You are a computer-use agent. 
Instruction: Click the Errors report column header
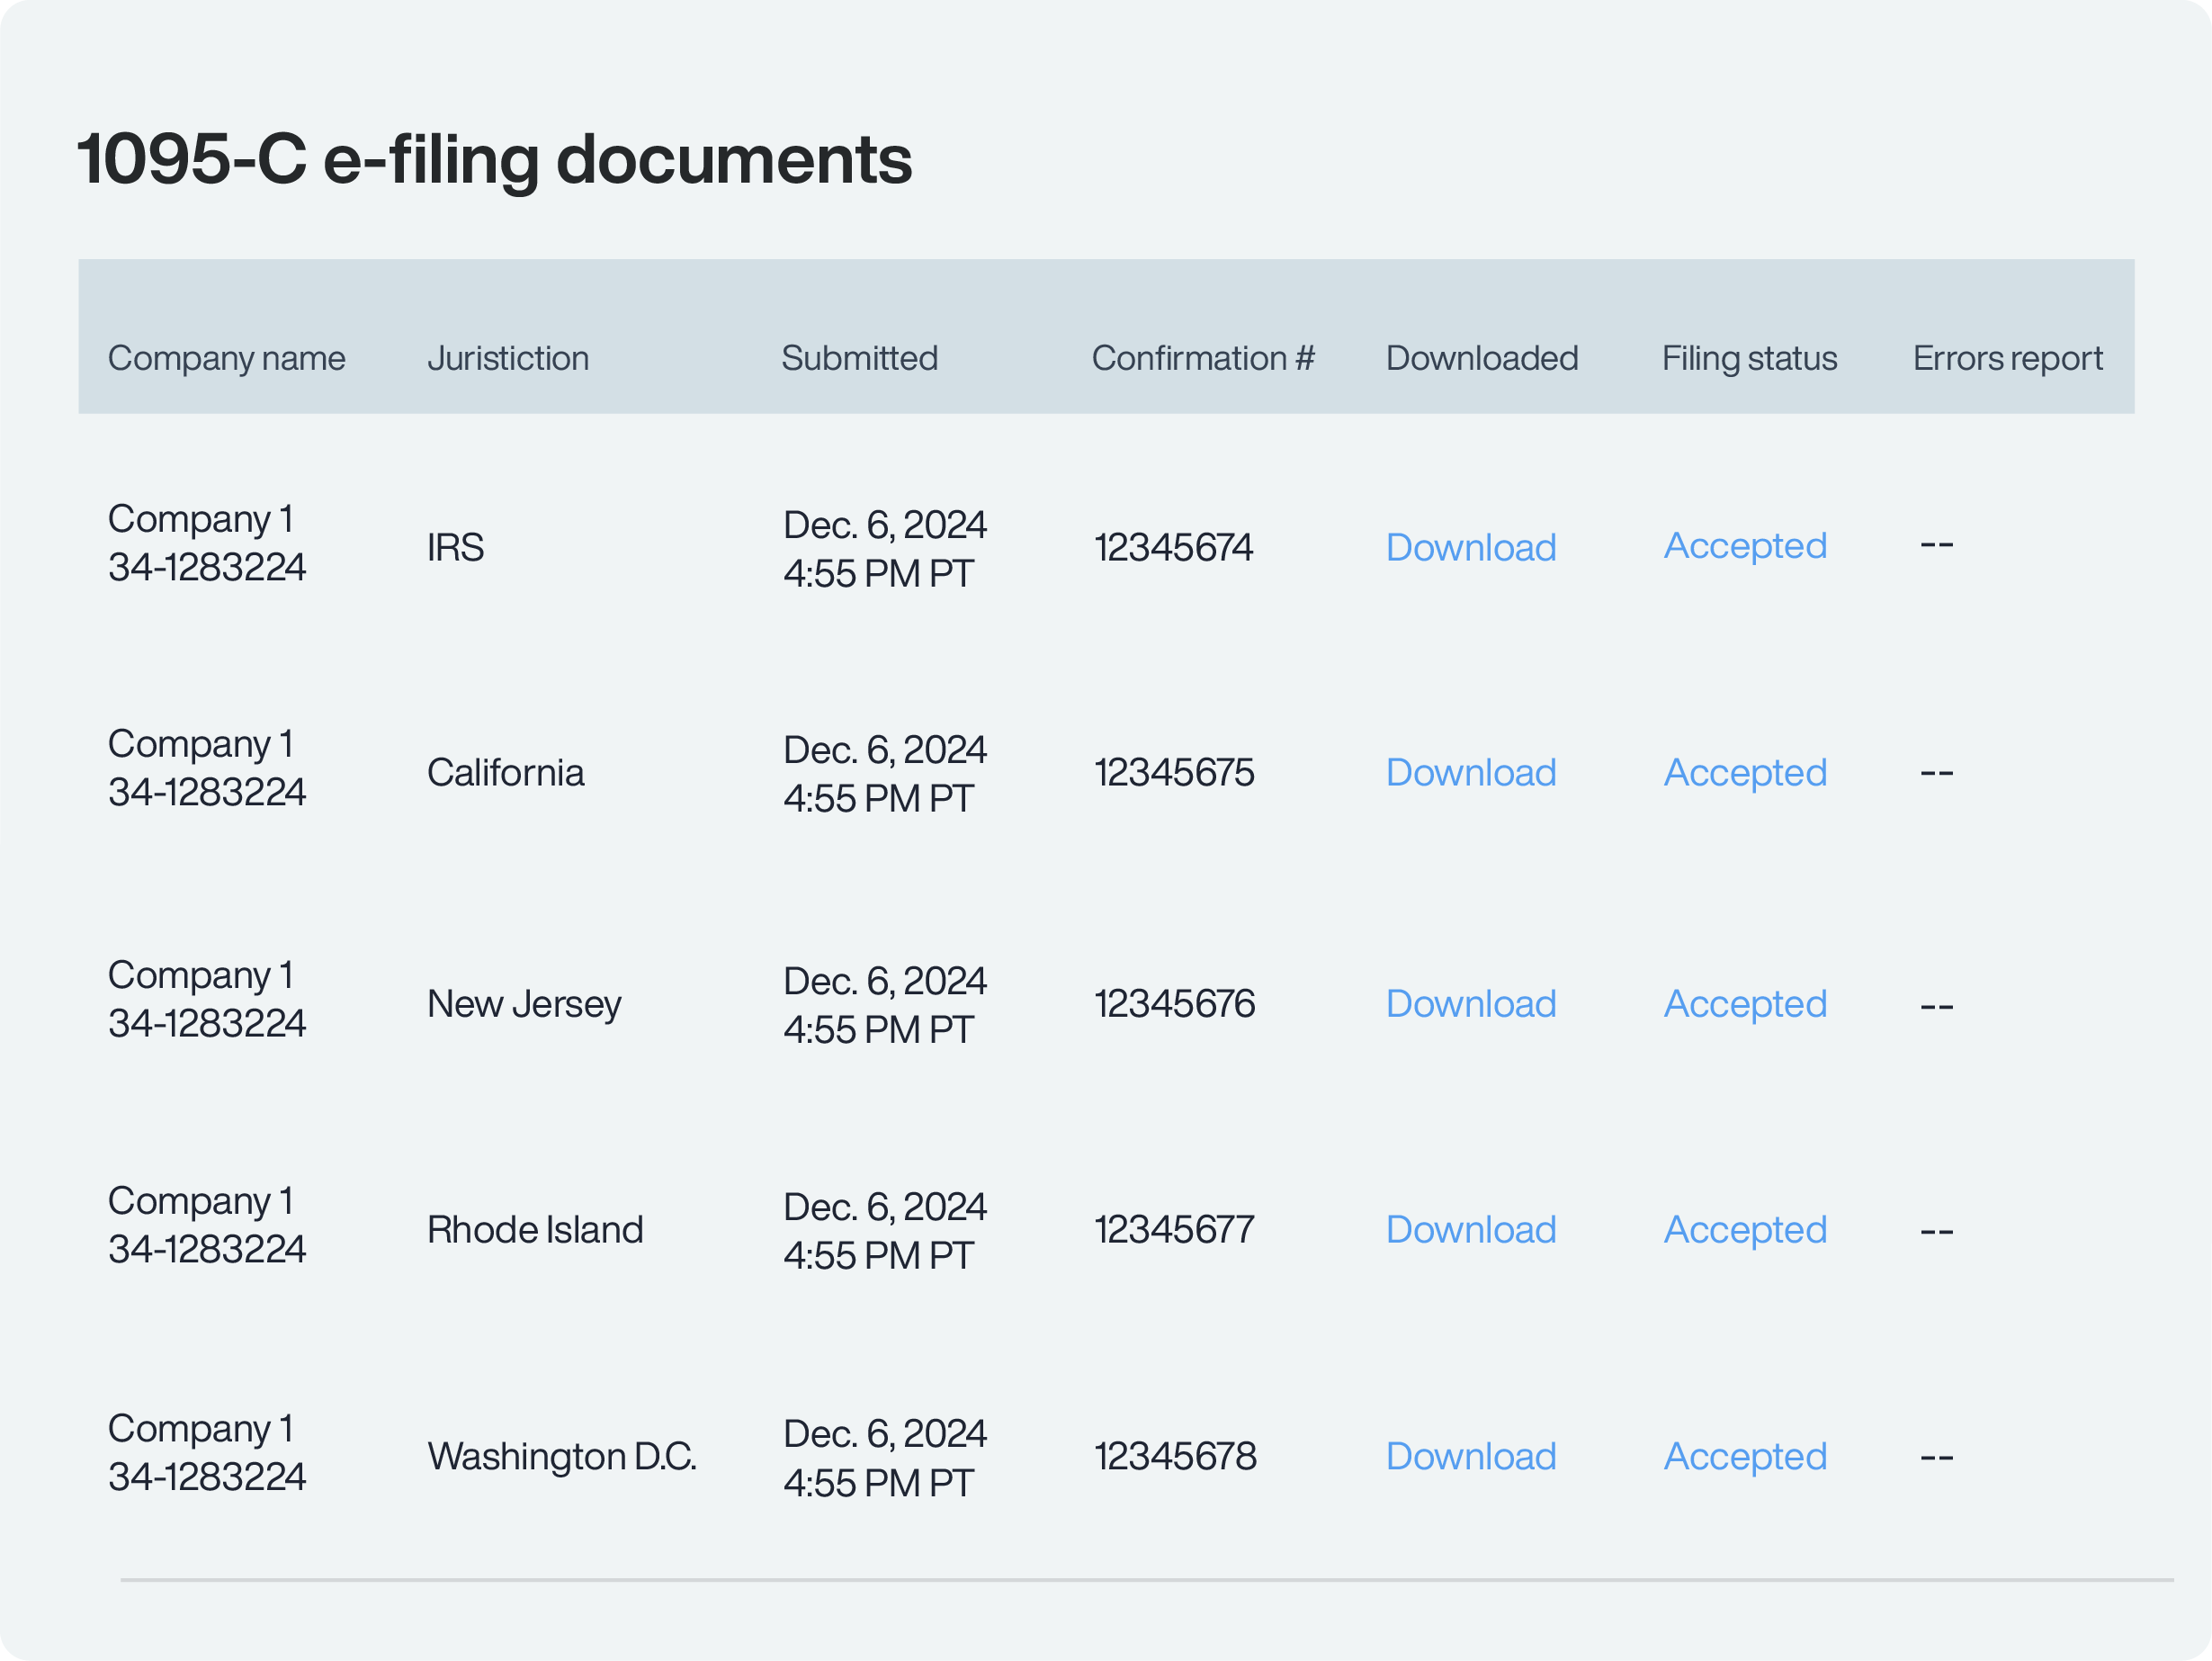[2007, 358]
